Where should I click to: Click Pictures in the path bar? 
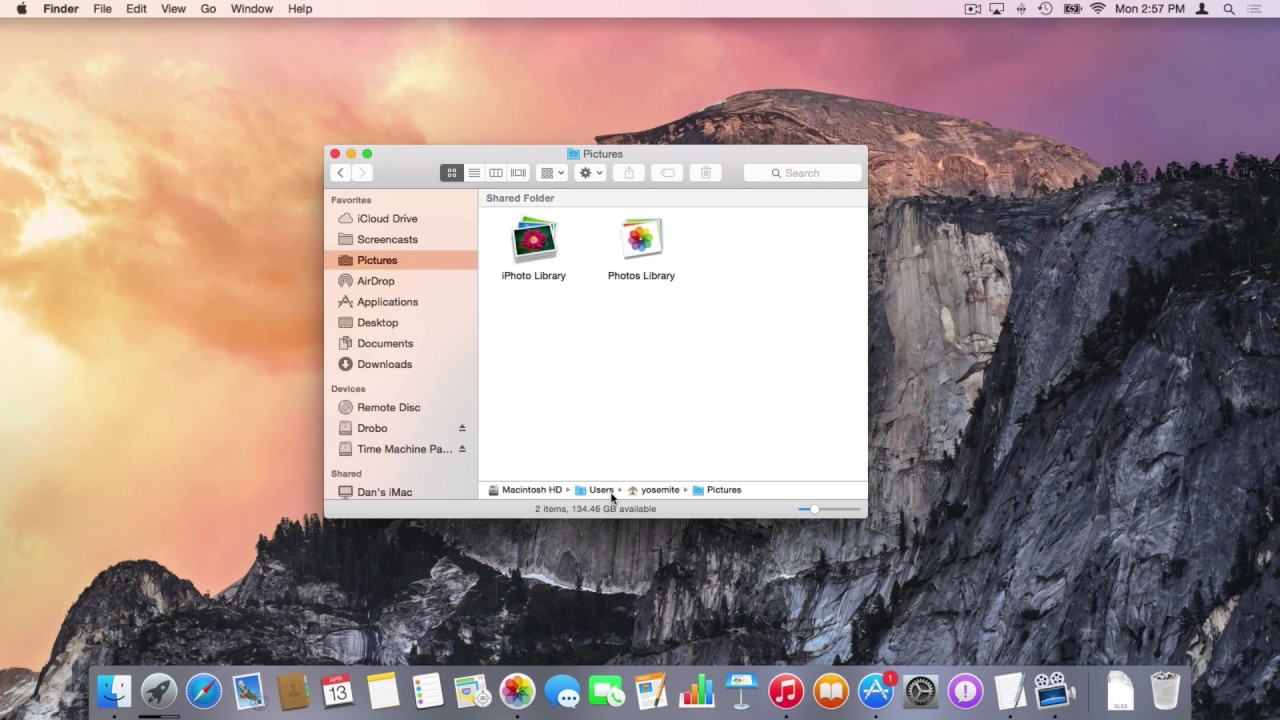tap(717, 490)
